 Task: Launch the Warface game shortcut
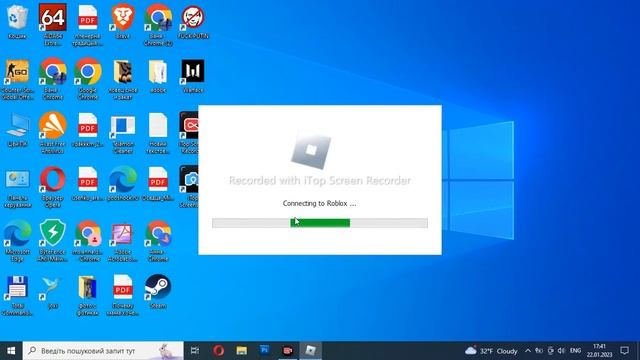193,76
